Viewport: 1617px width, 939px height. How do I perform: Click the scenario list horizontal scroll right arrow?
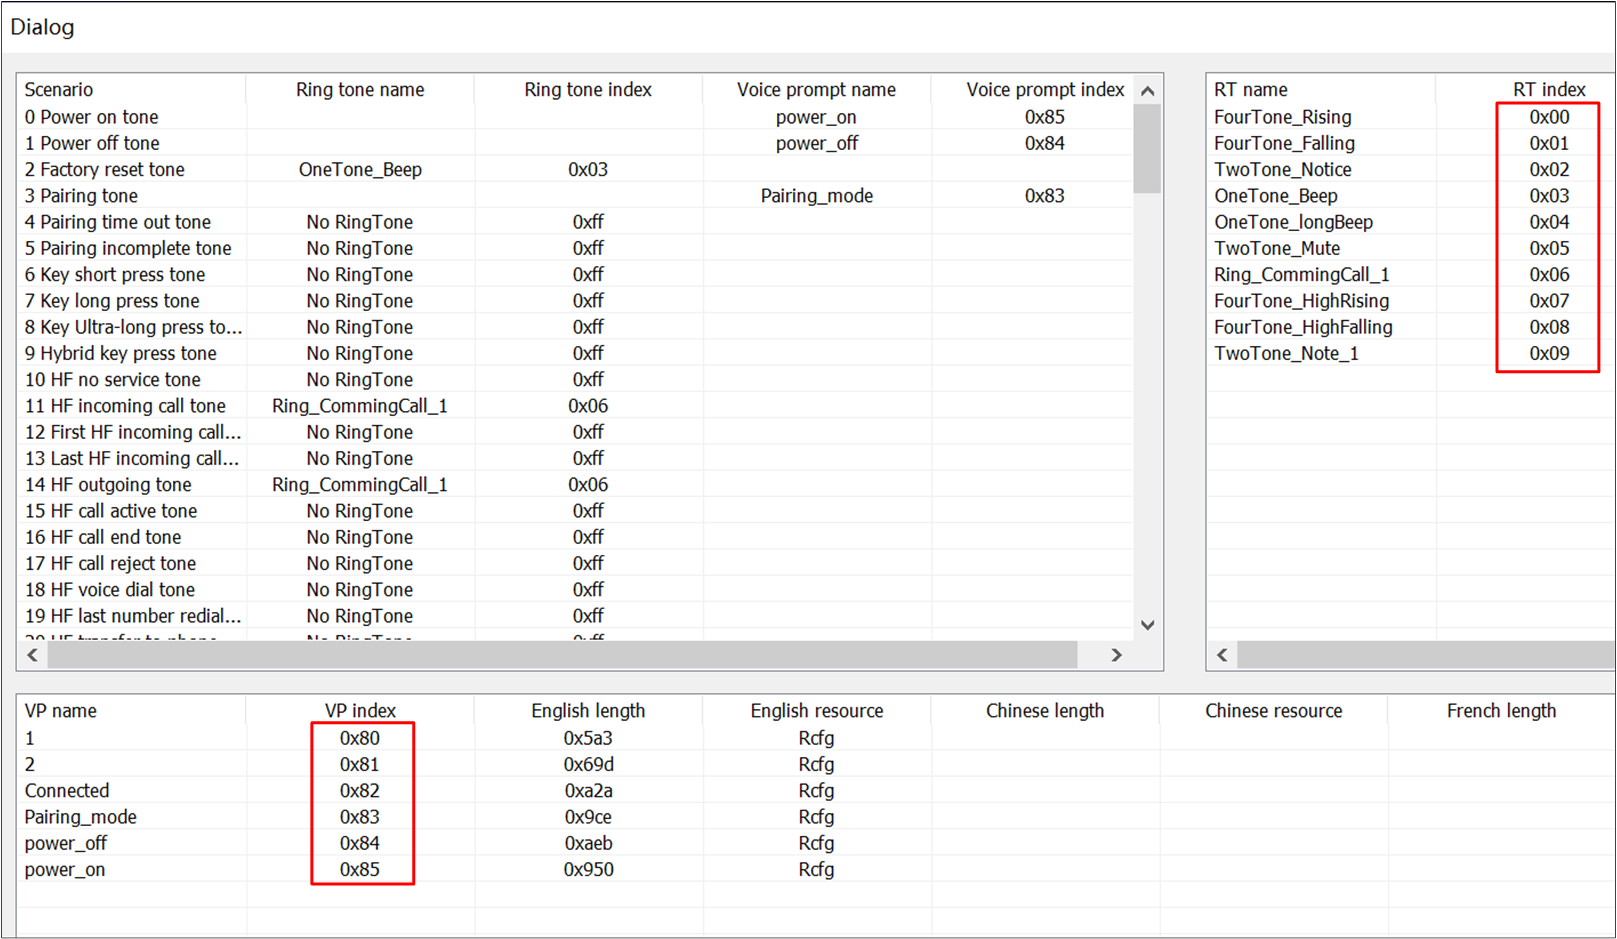click(x=1117, y=655)
